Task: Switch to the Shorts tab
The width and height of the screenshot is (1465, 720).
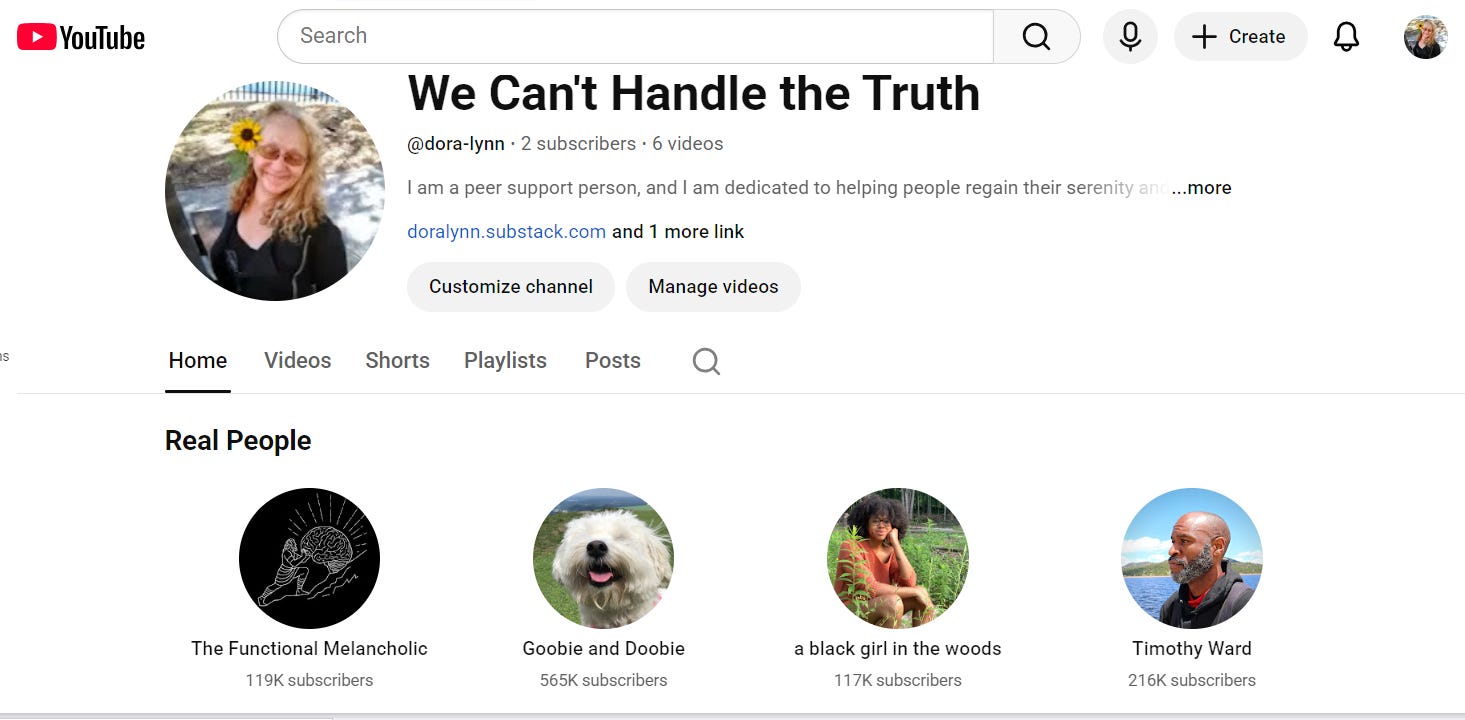Action: (x=397, y=361)
